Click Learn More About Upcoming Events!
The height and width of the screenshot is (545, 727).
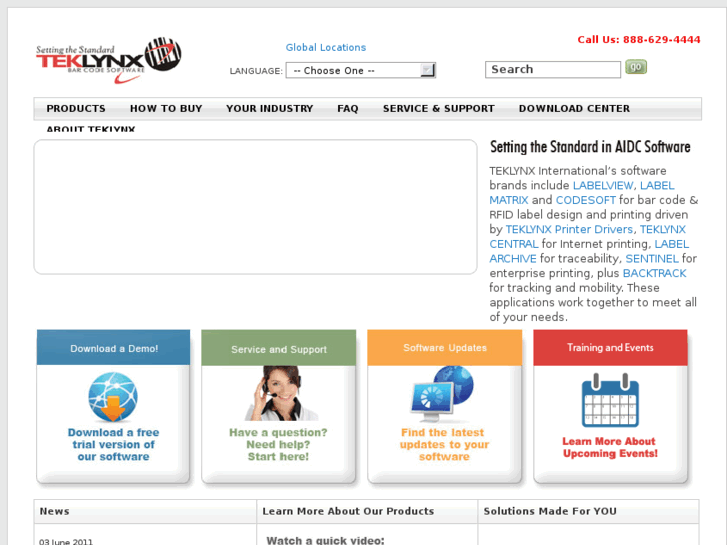click(x=610, y=447)
